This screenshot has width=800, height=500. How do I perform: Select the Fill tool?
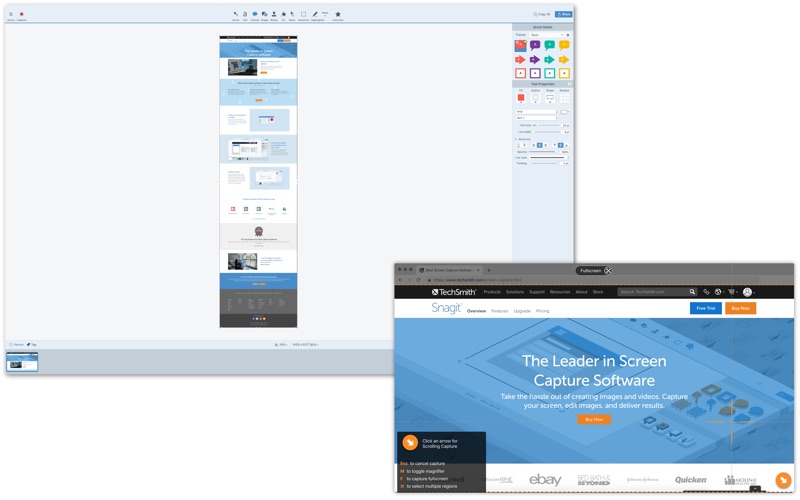pos(283,14)
